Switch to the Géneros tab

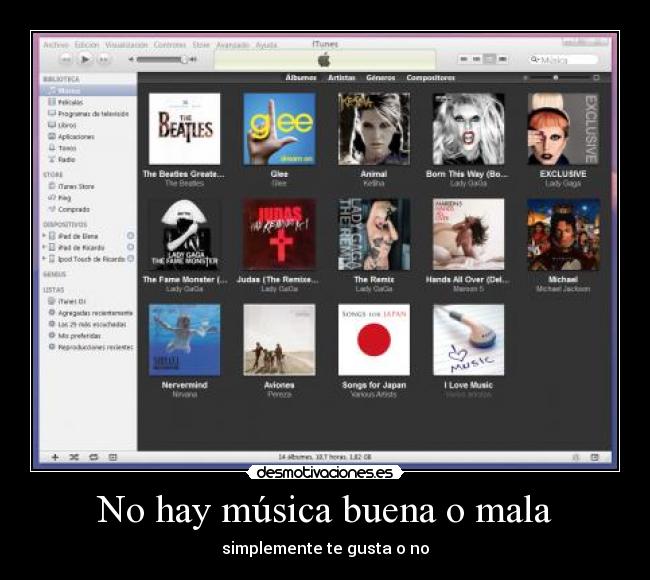point(381,78)
